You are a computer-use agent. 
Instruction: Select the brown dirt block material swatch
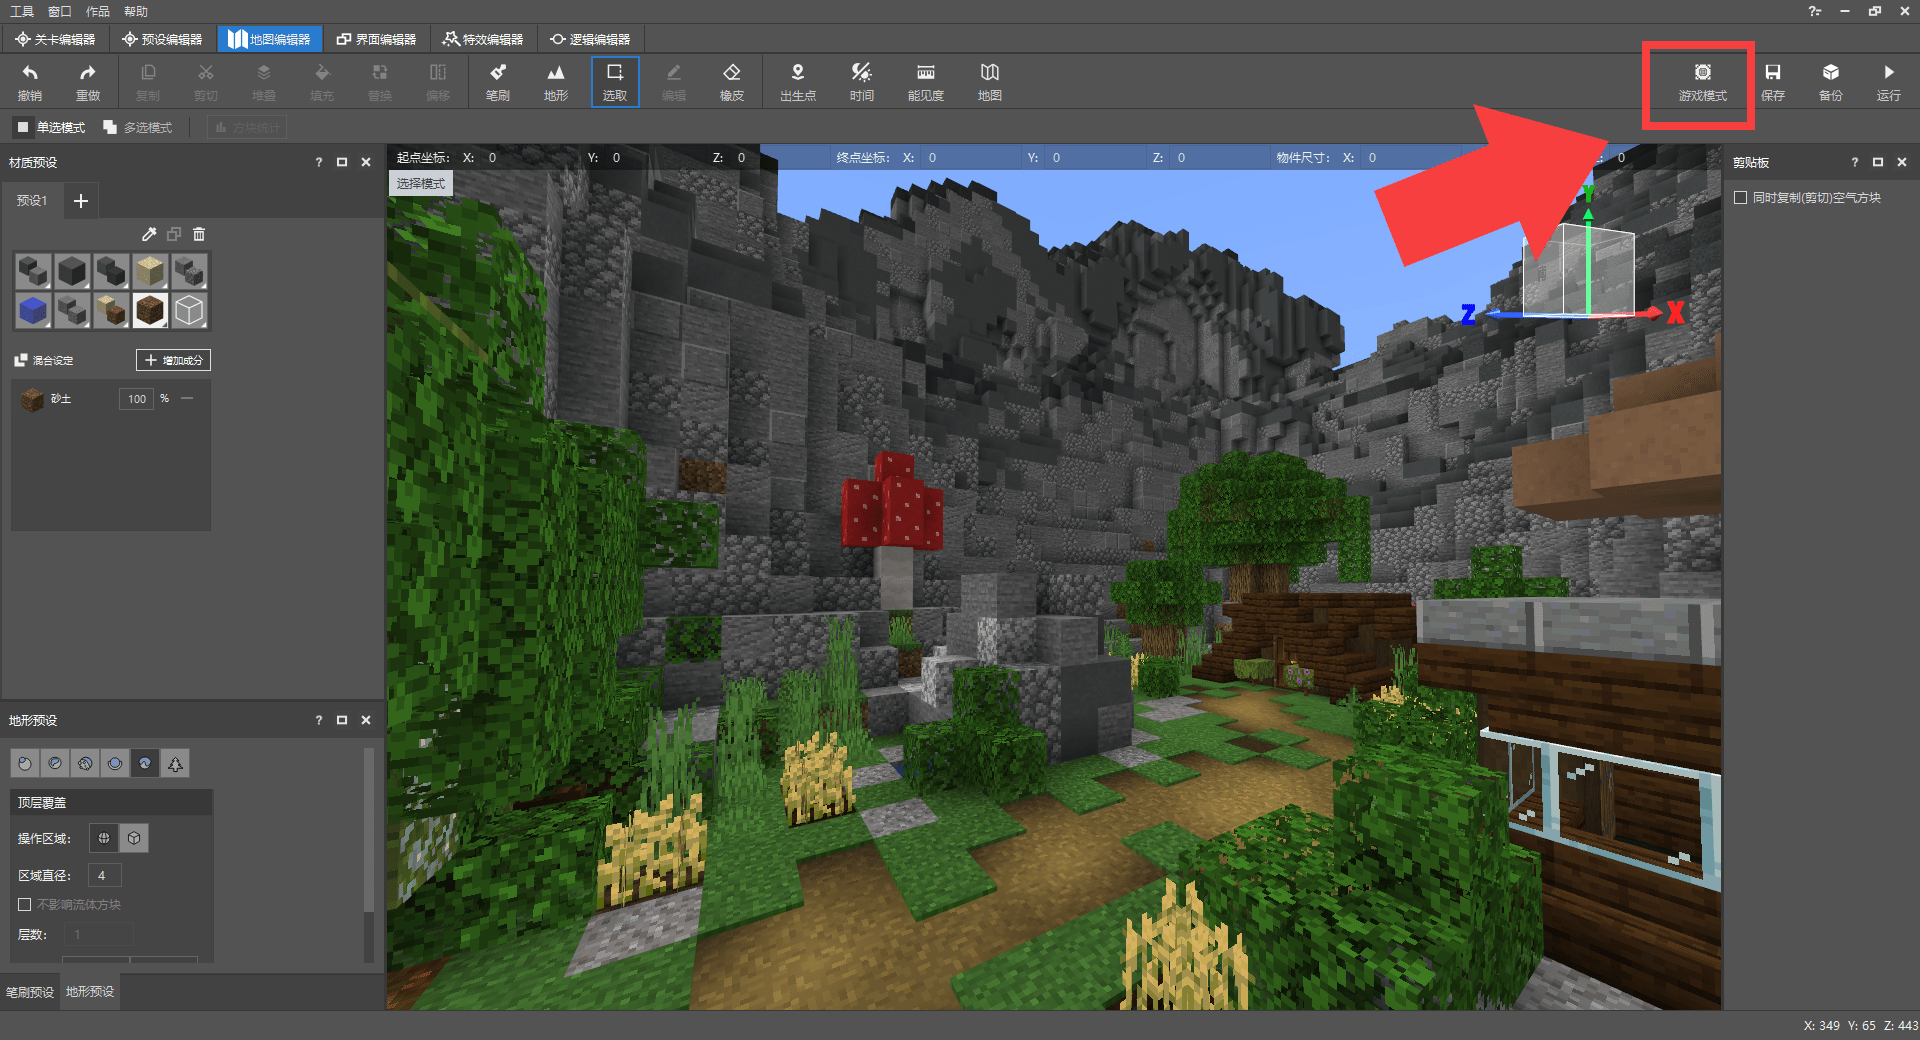point(150,311)
